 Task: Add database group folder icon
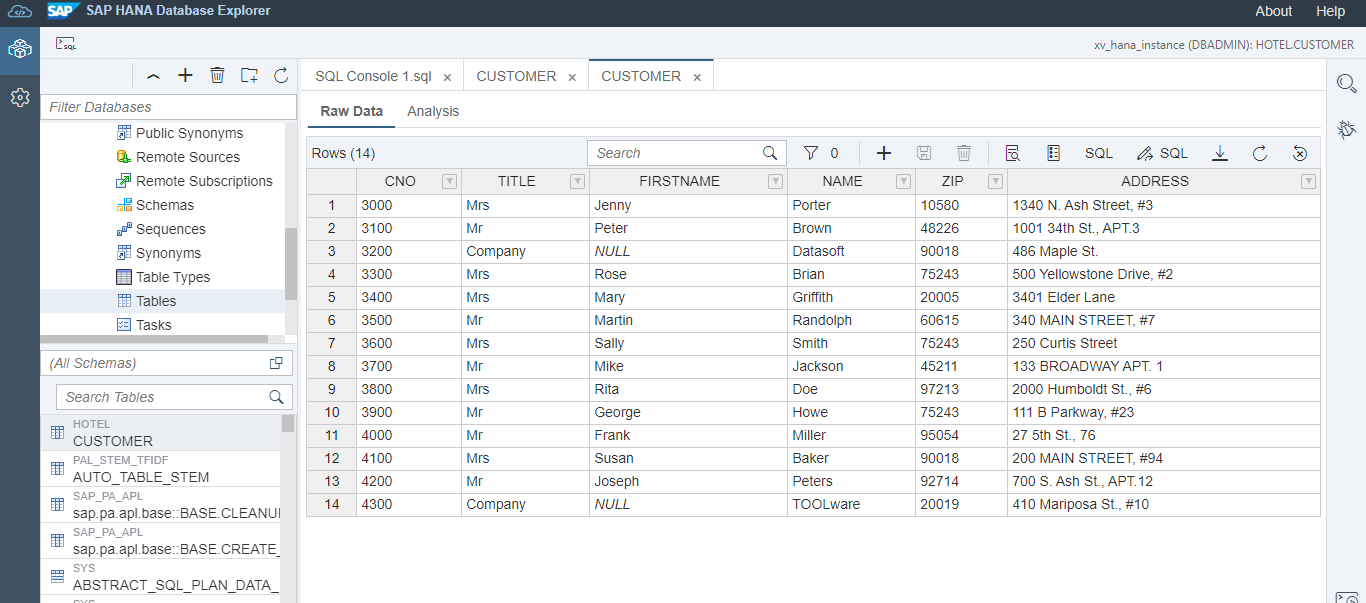coord(249,75)
